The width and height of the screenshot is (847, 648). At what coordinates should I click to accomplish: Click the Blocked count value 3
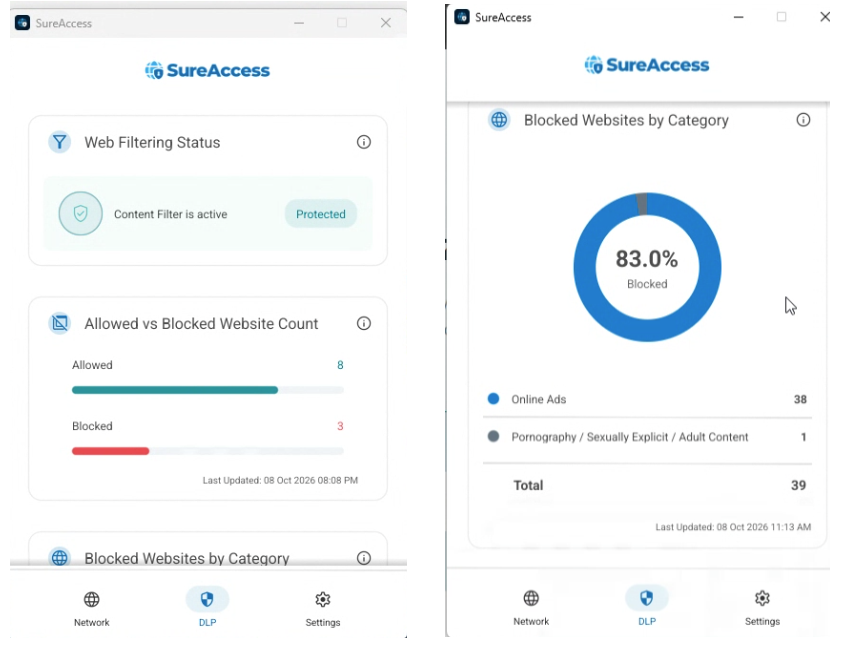[340, 426]
